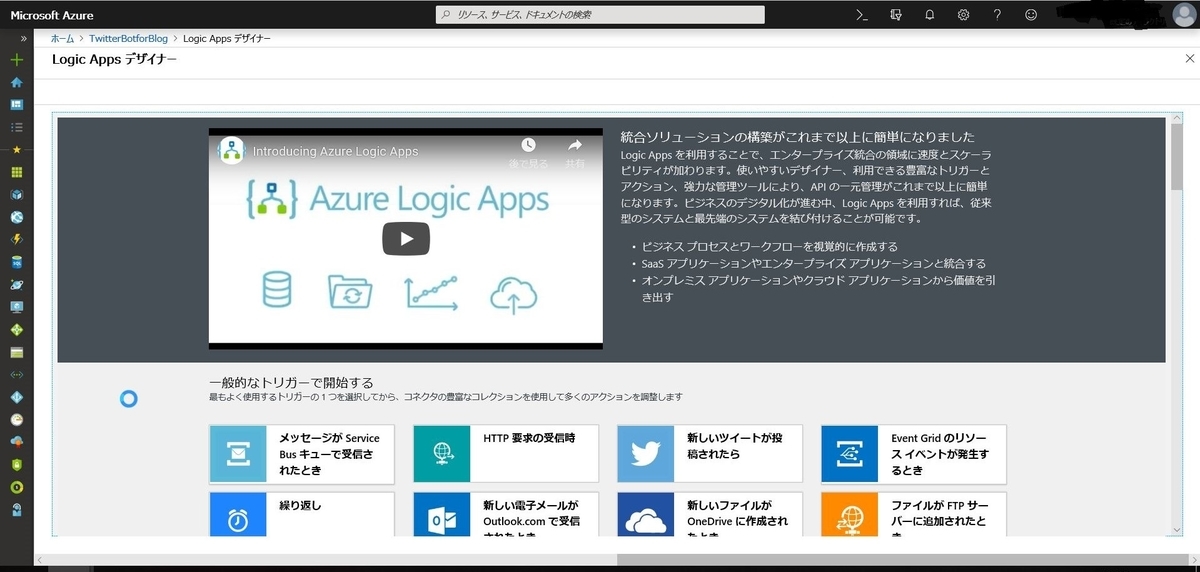This screenshot has height=572, width=1200.
Task: Click the scrollbar up arrow in designer
Action: click(1177, 119)
